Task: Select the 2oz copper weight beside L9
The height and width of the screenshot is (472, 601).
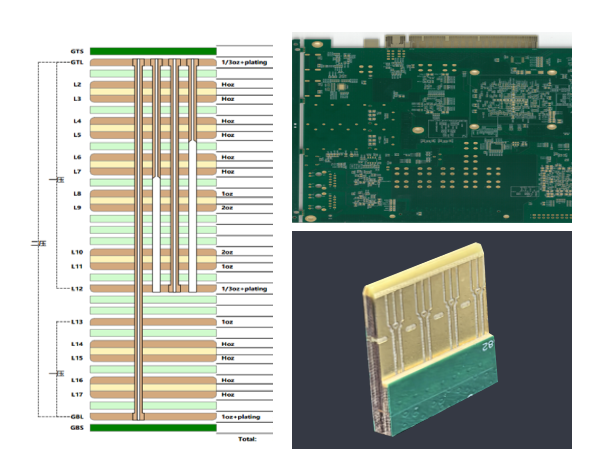Action: click(x=227, y=207)
